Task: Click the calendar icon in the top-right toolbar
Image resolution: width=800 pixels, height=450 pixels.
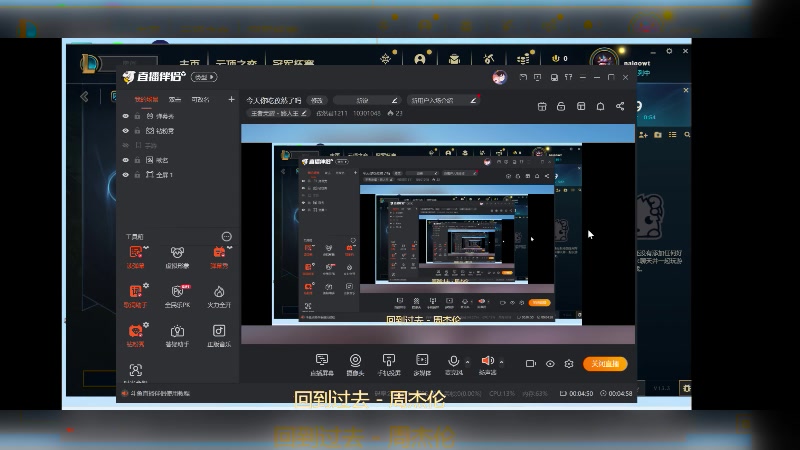Action: click(542, 106)
